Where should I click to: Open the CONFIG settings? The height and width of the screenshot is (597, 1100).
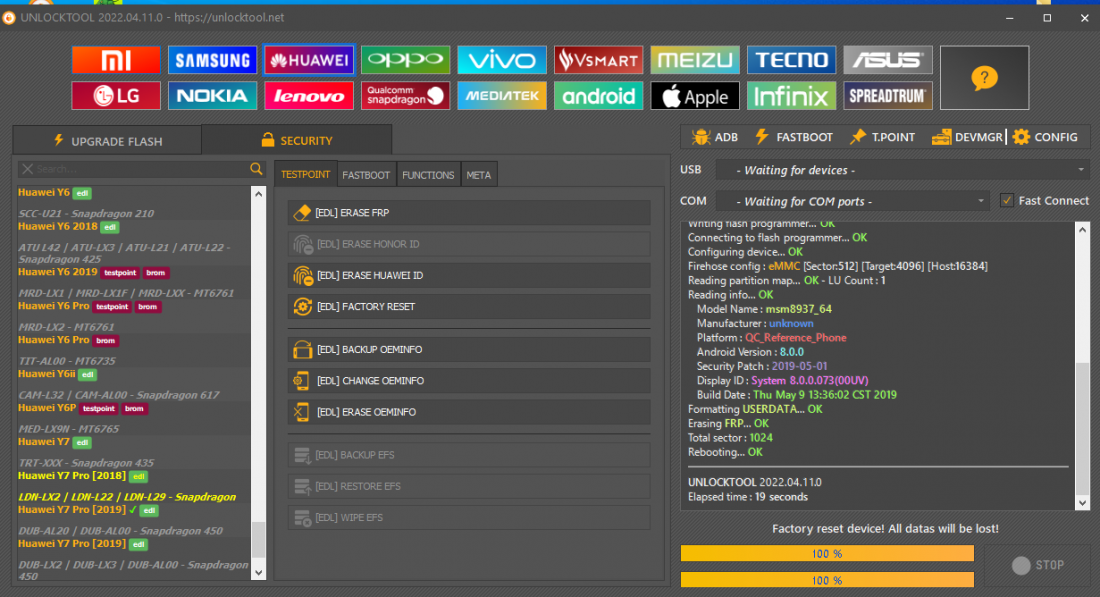1045,137
